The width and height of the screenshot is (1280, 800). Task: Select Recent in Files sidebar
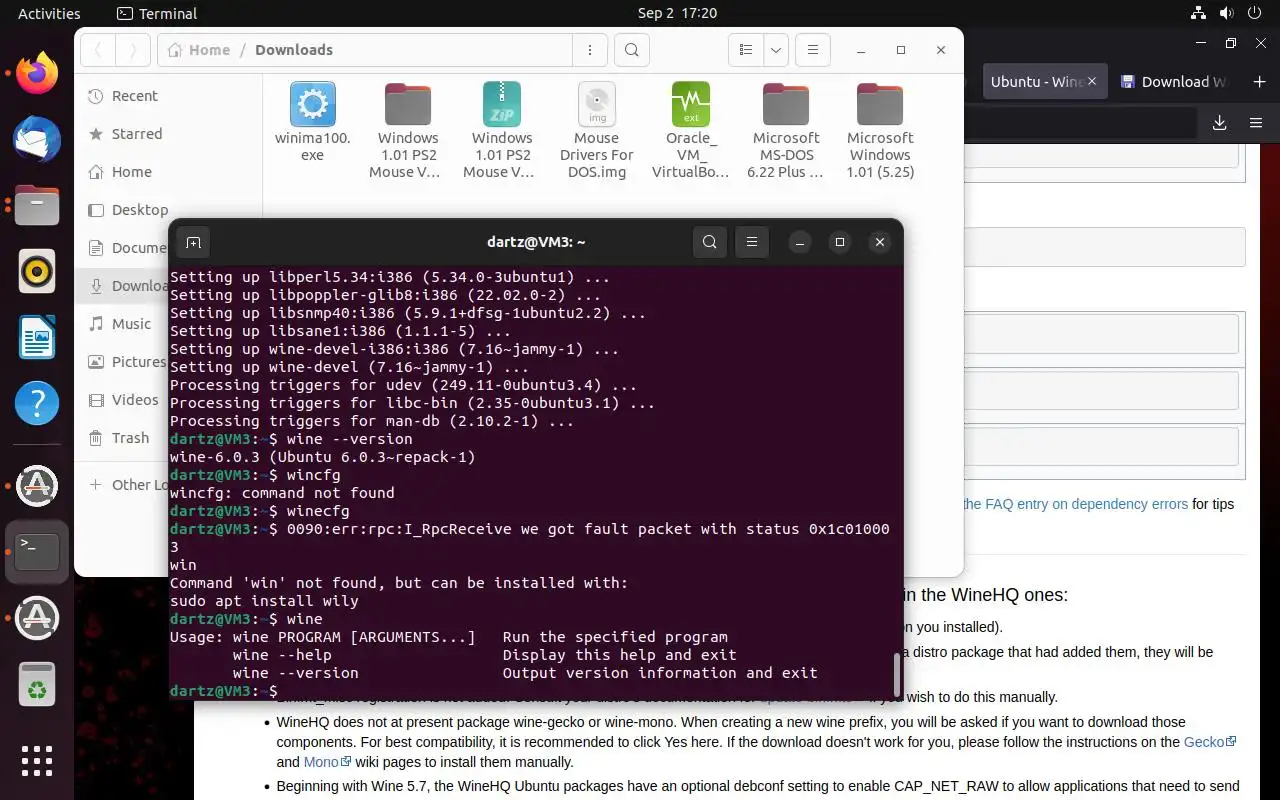(x=168, y=96)
